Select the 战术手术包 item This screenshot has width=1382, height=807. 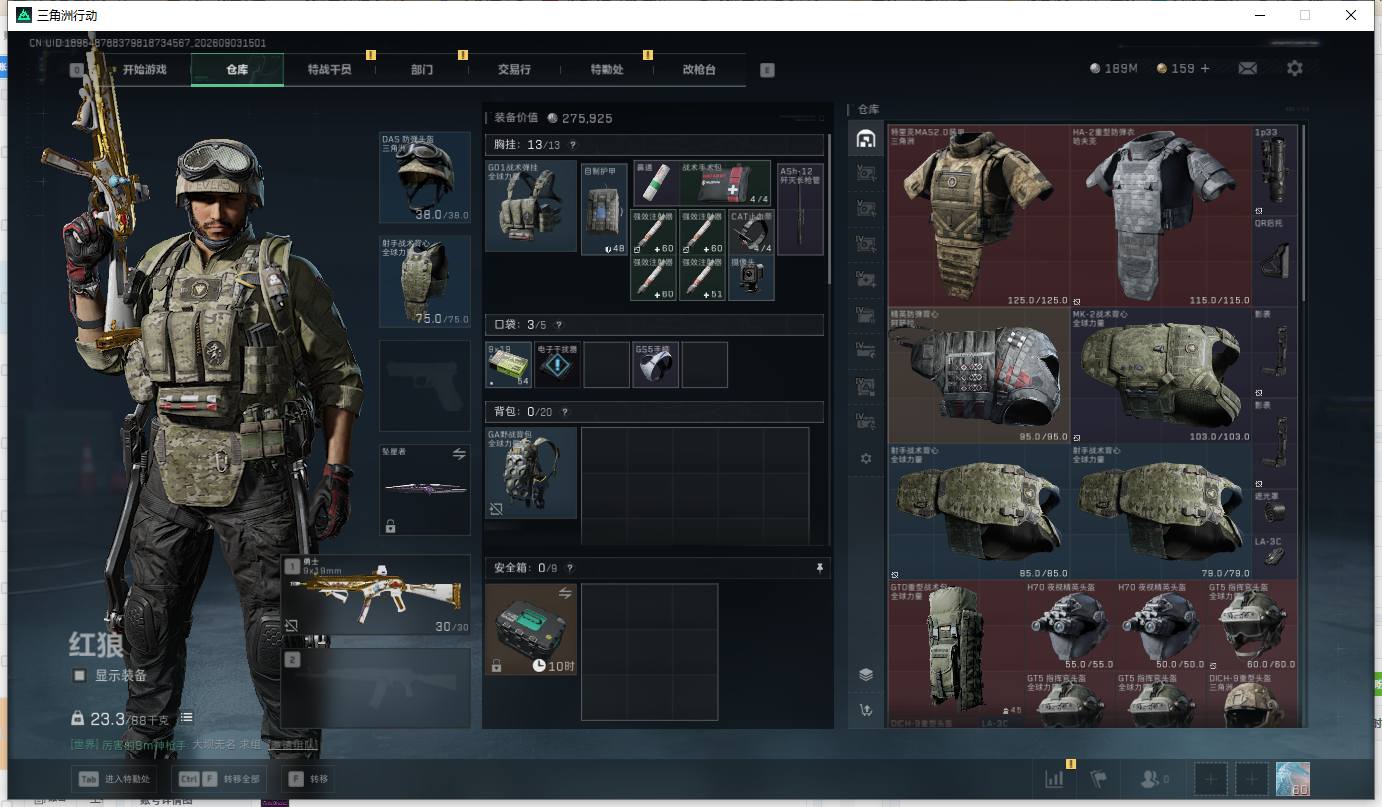726,184
